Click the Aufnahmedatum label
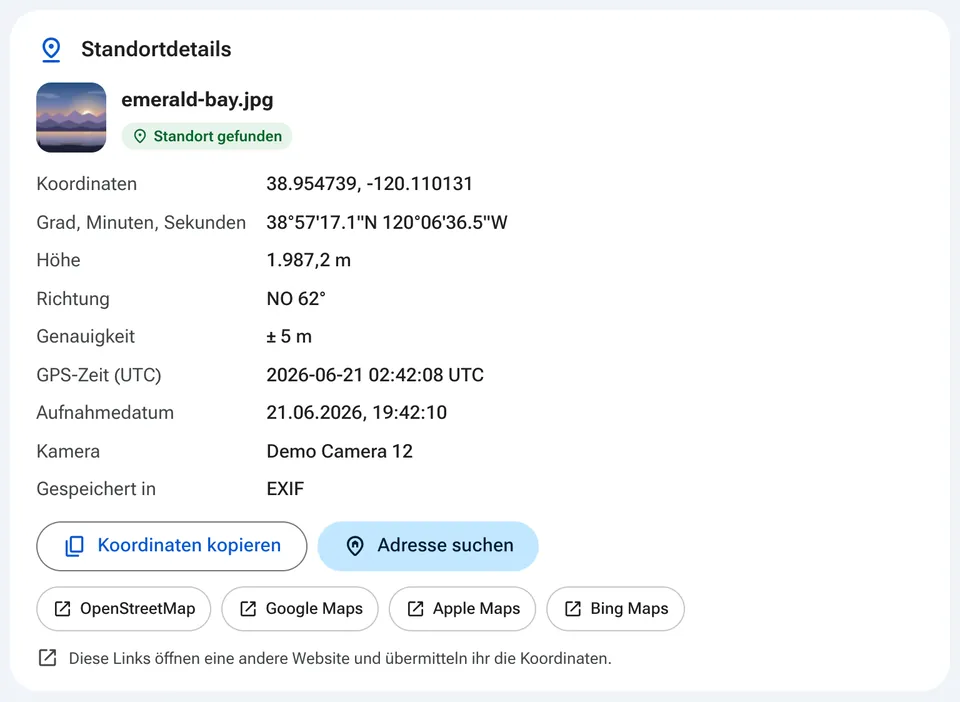This screenshot has height=702, width=960. [x=105, y=413]
